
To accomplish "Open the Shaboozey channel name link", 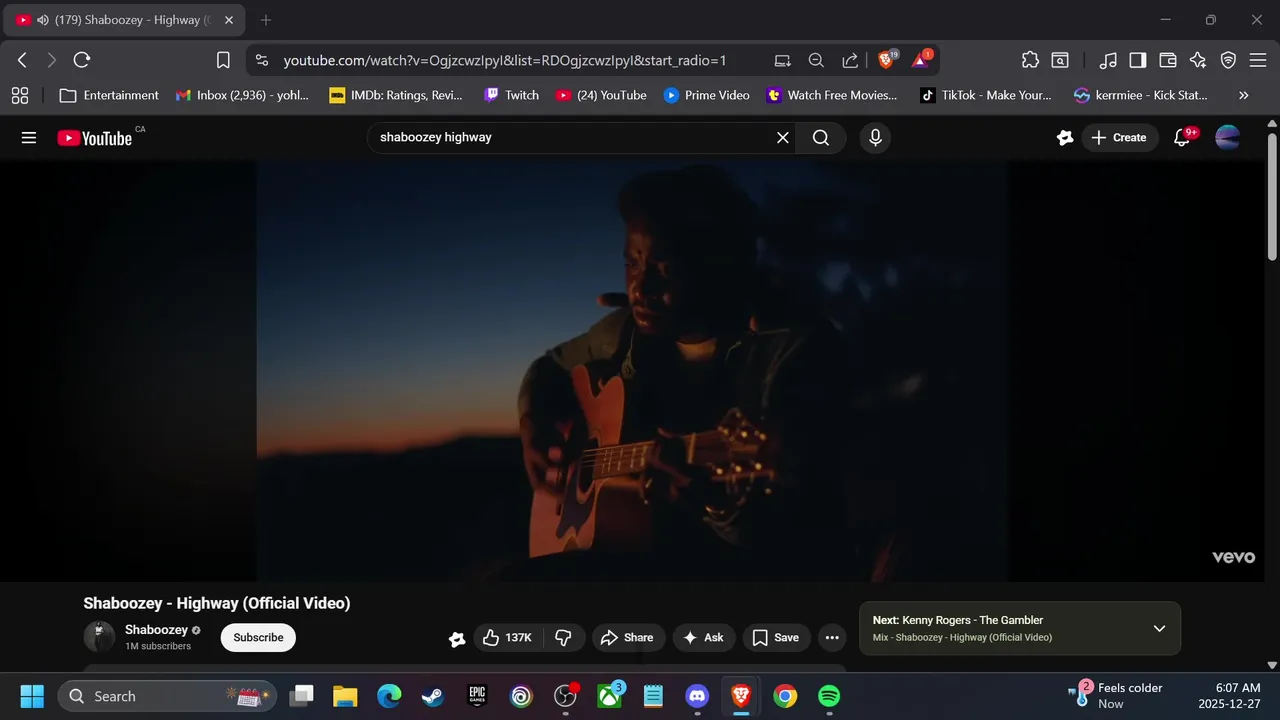I will pos(156,630).
